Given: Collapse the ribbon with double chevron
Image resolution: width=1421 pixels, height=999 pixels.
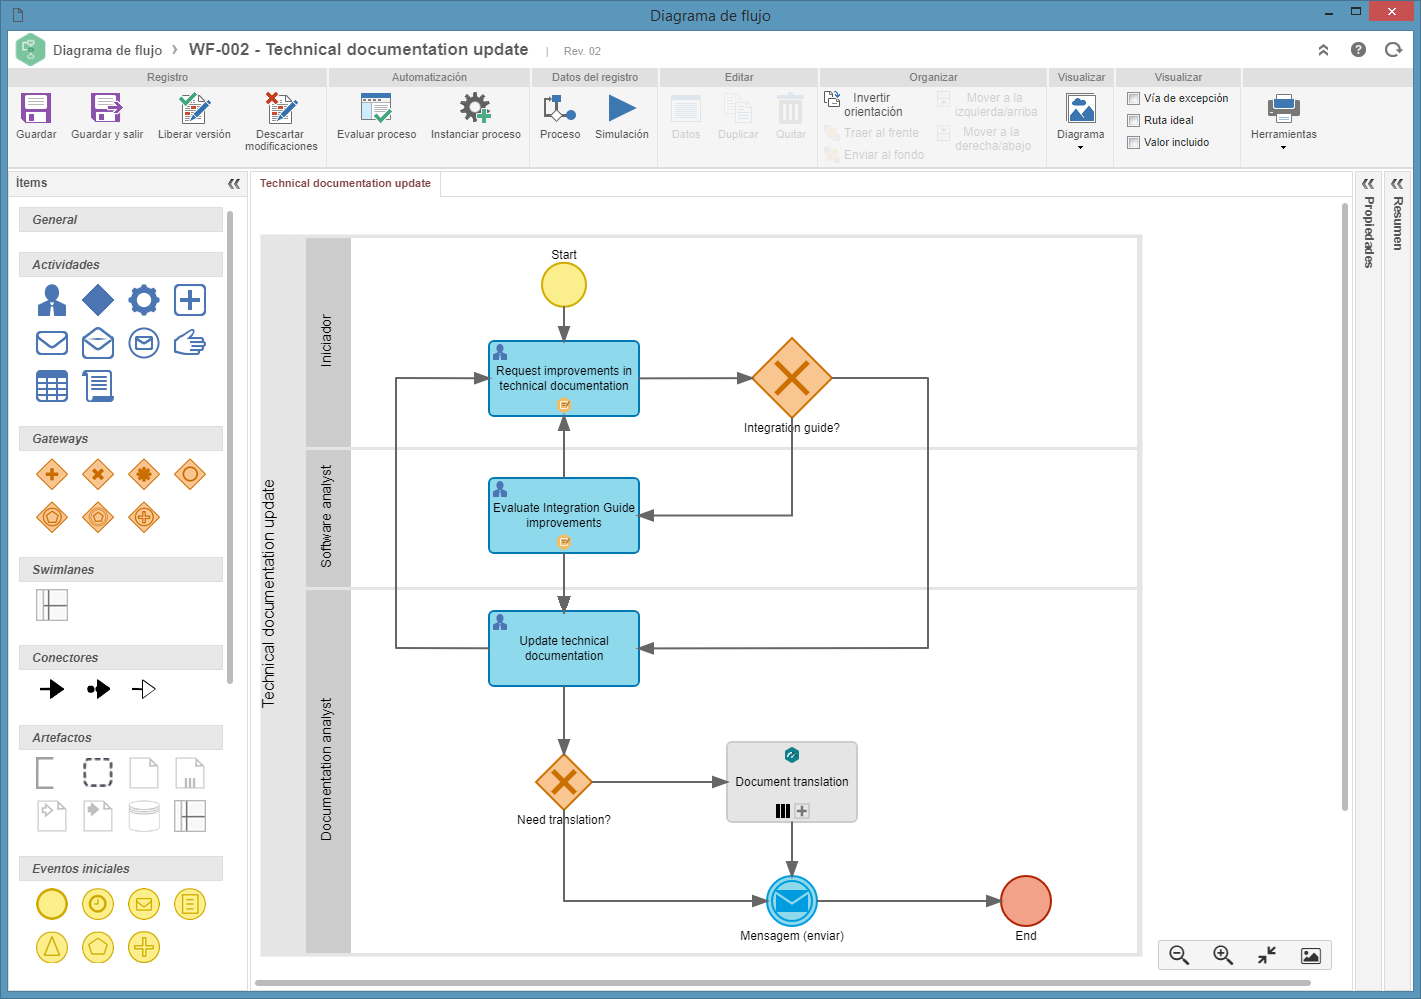Looking at the screenshot, I should click(1323, 50).
